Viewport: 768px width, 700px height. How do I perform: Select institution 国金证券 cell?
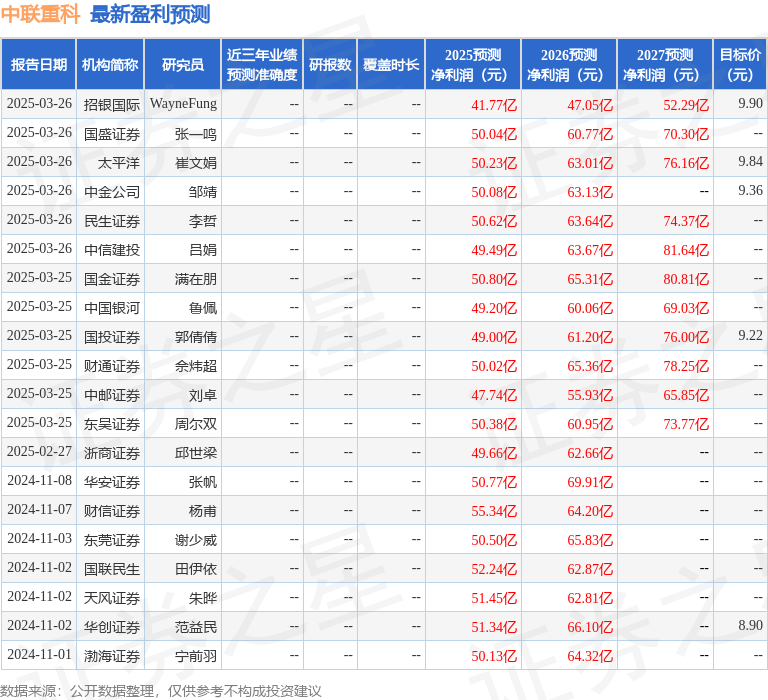[x=112, y=279]
